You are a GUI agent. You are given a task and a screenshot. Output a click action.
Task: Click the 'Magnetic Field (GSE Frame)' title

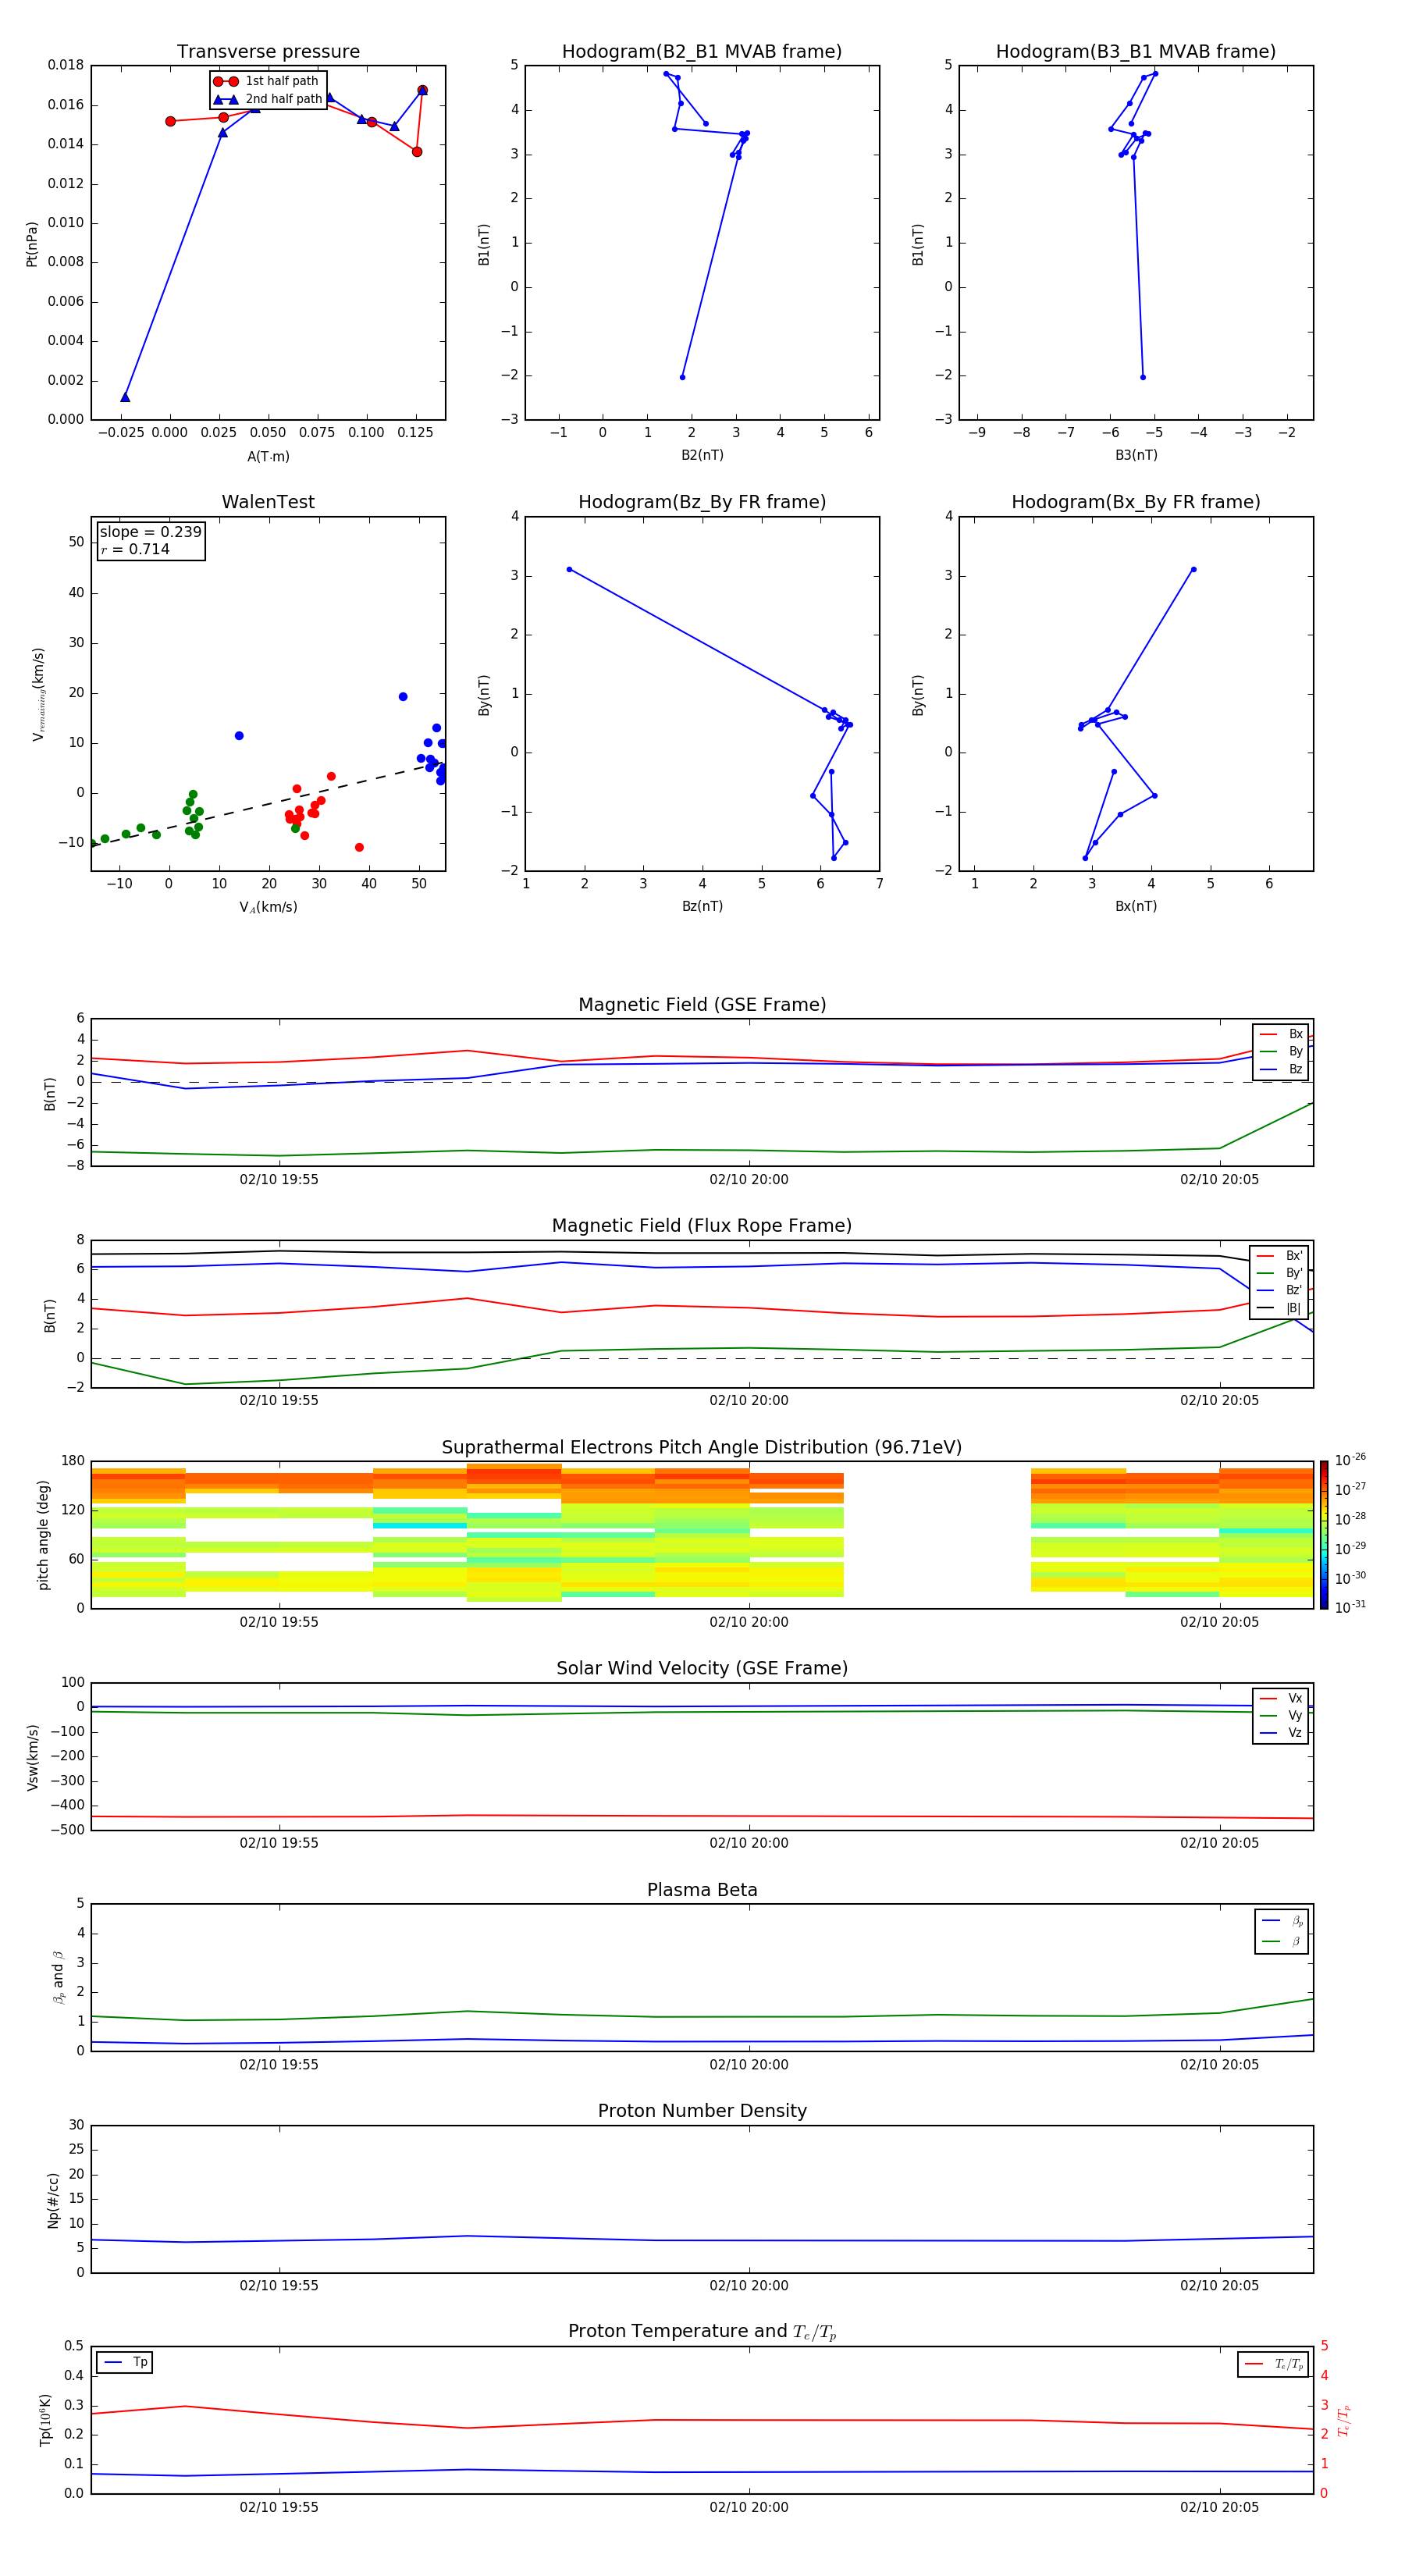pos(702,1005)
